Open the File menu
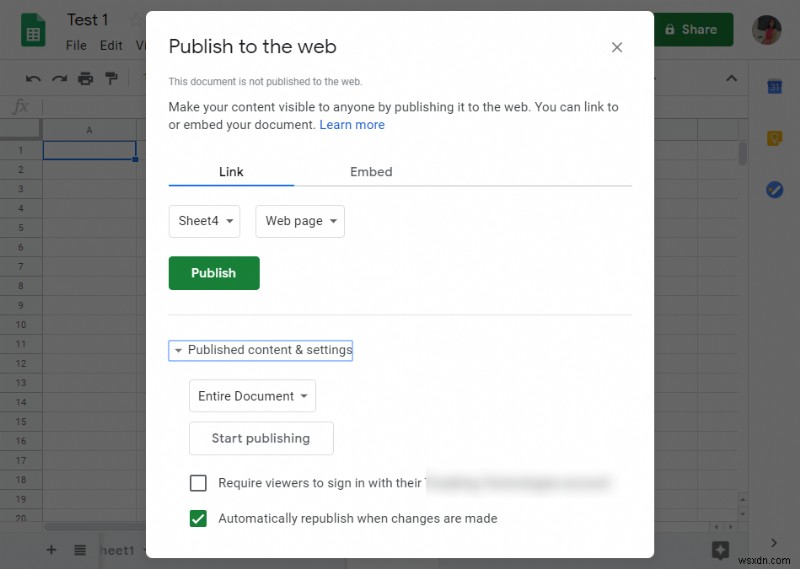 (76, 45)
